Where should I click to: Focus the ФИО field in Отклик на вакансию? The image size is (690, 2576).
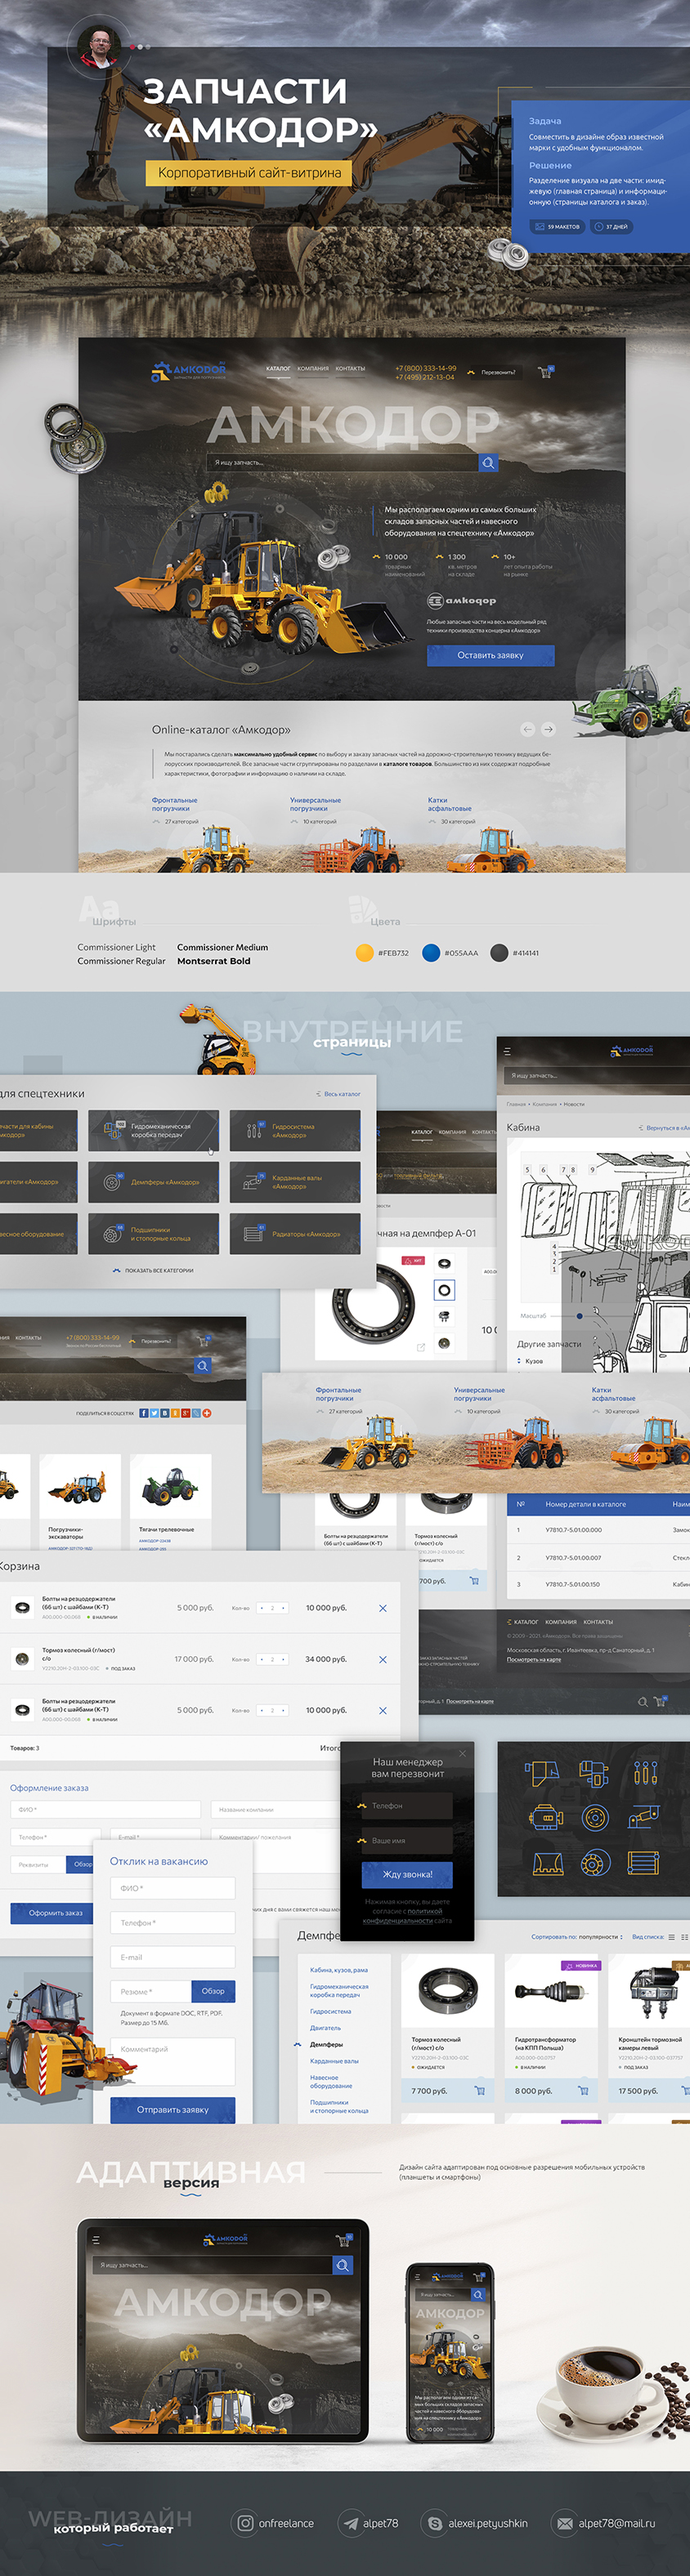coord(172,1887)
